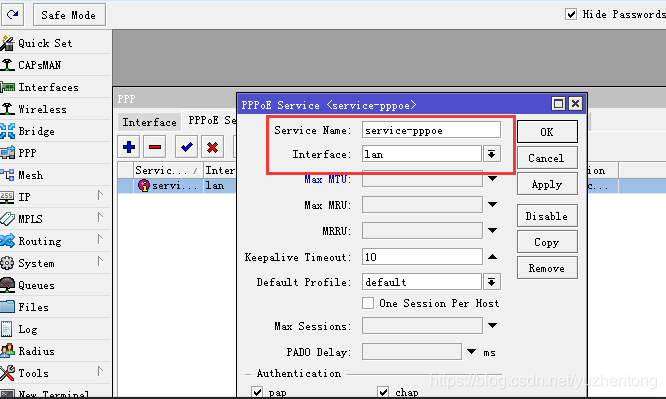666x399 pixels.
Task: Toggle the Hide Passwords checkbox
Action: click(571, 14)
